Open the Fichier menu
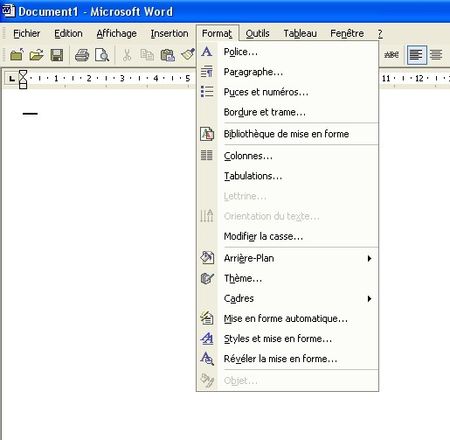The height and width of the screenshot is (440, 450). (27, 33)
